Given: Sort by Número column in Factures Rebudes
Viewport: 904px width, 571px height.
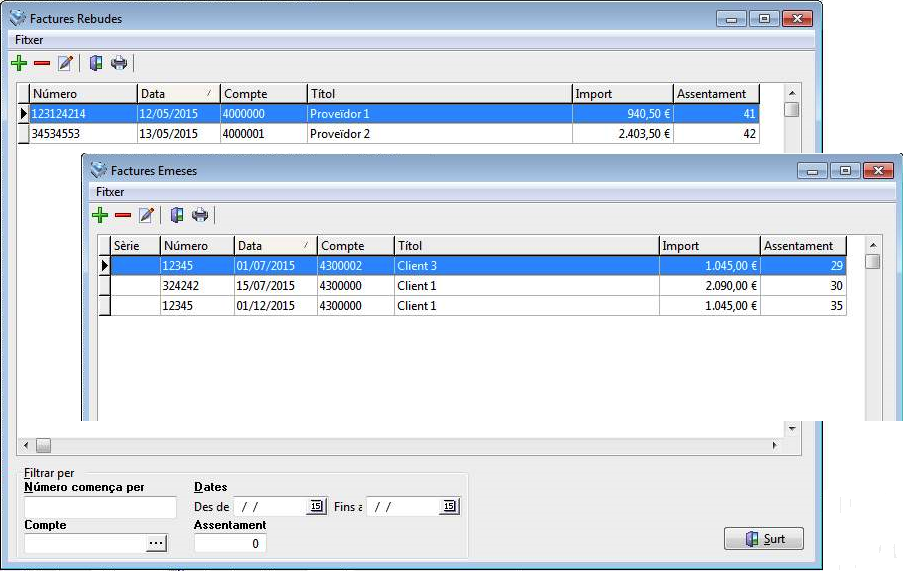Looking at the screenshot, I should [83, 93].
